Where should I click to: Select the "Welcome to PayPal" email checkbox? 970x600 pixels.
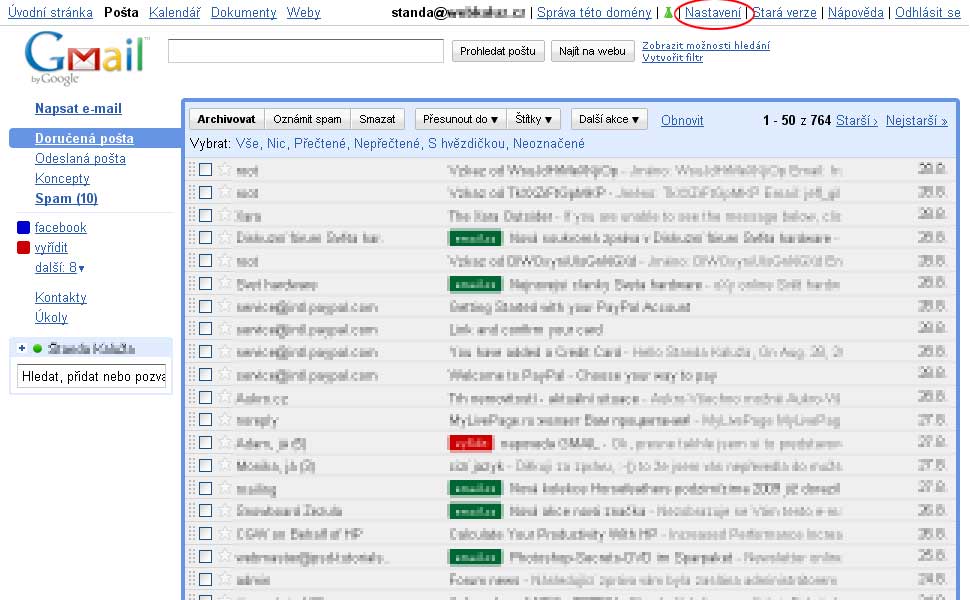coord(205,374)
